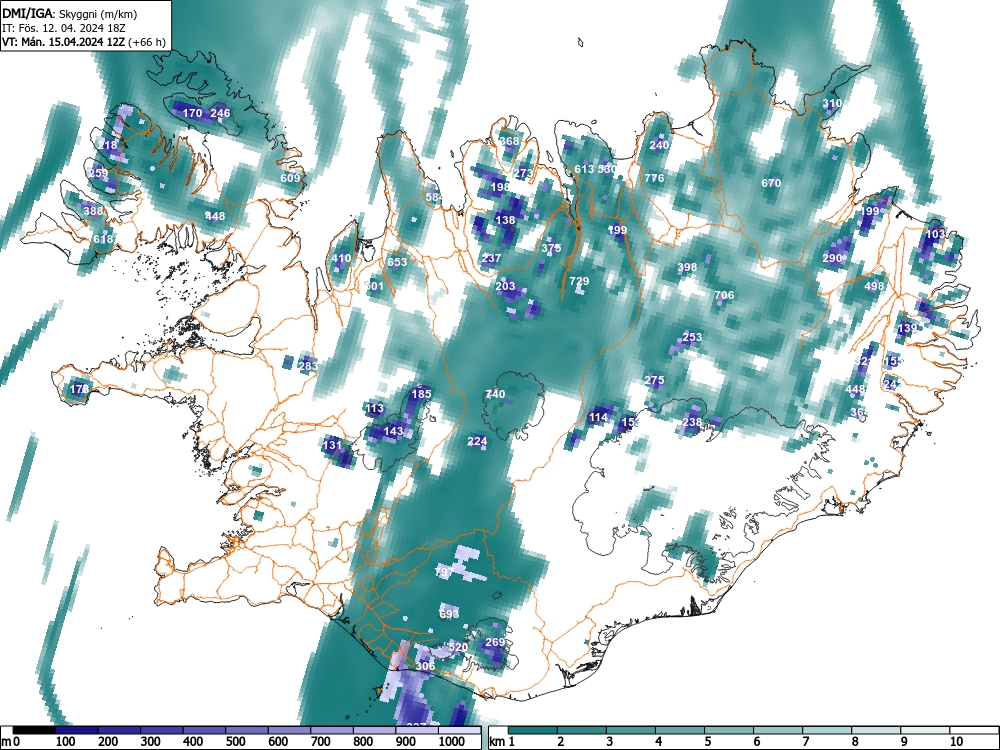Click the black 0–100 m legend swatch
Screen dimensions: 1000x750
34,730
